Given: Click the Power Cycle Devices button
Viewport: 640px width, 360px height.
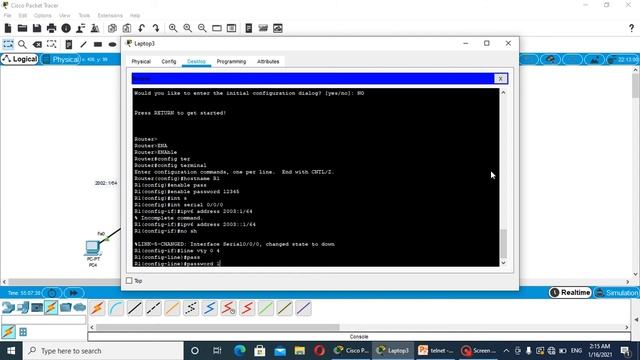Looking at the screenshot, I should click(x=52, y=293).
